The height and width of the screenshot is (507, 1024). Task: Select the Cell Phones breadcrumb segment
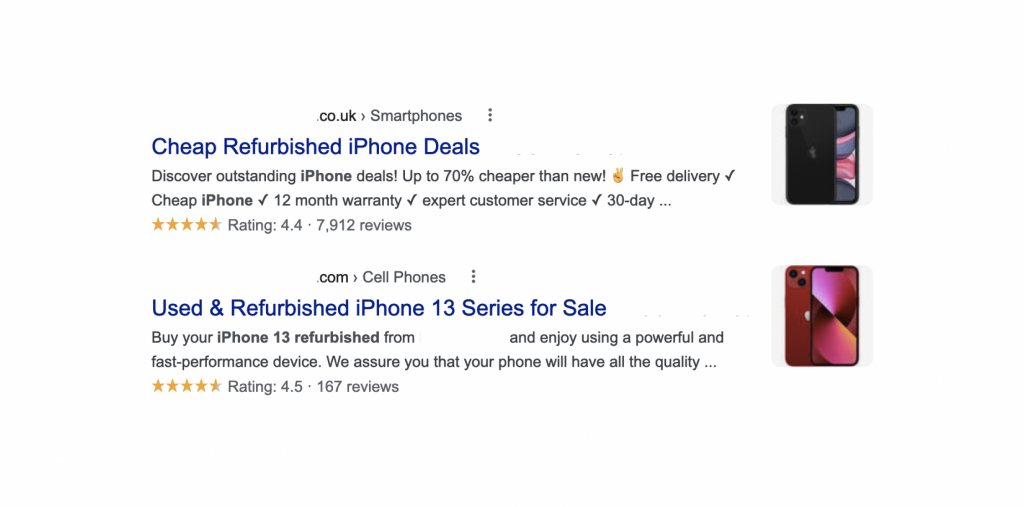(x=404, y=277)
